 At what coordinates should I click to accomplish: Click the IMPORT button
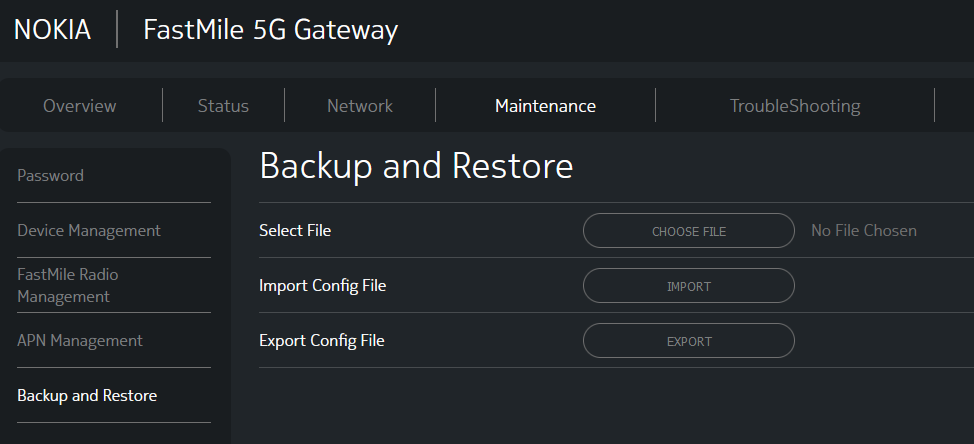688,286
